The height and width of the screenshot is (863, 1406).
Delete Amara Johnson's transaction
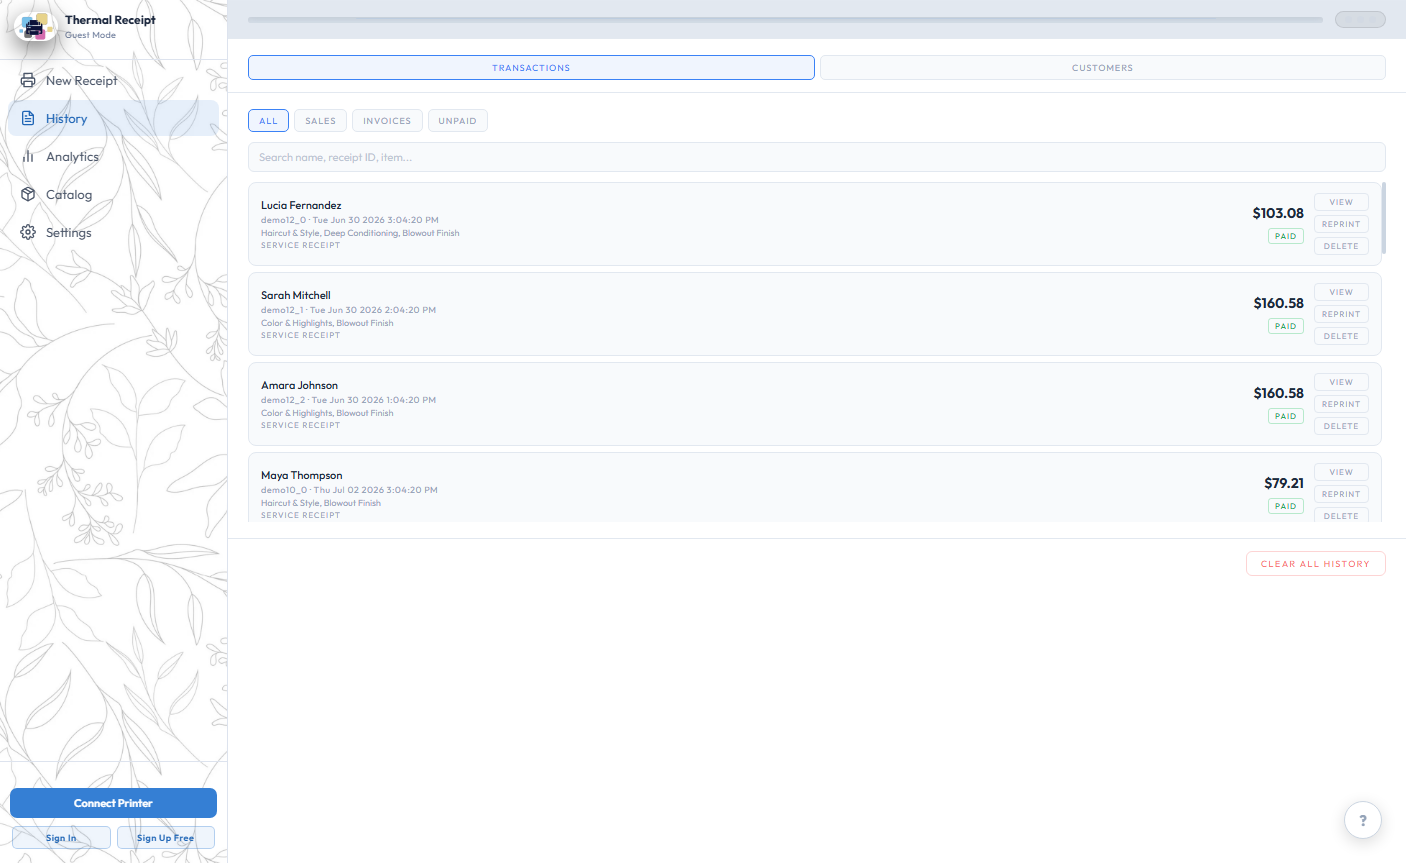pos(1341,426)
